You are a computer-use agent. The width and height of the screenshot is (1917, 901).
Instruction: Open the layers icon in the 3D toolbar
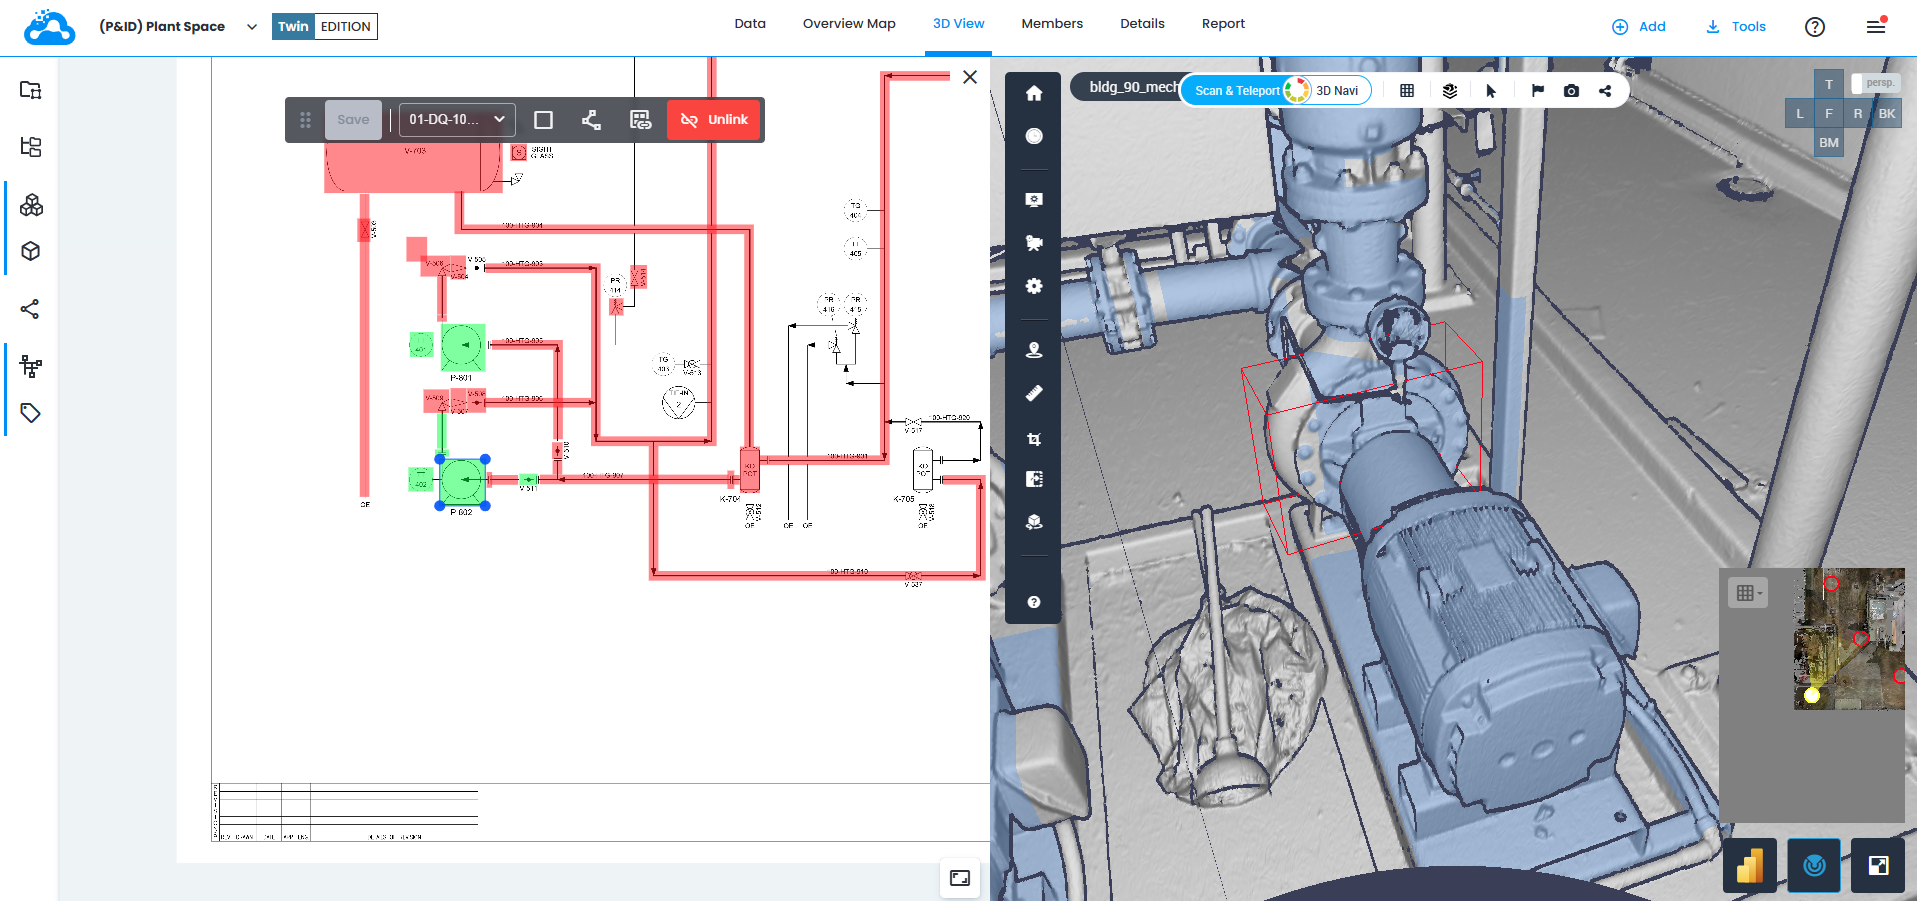pos(1449,90)
